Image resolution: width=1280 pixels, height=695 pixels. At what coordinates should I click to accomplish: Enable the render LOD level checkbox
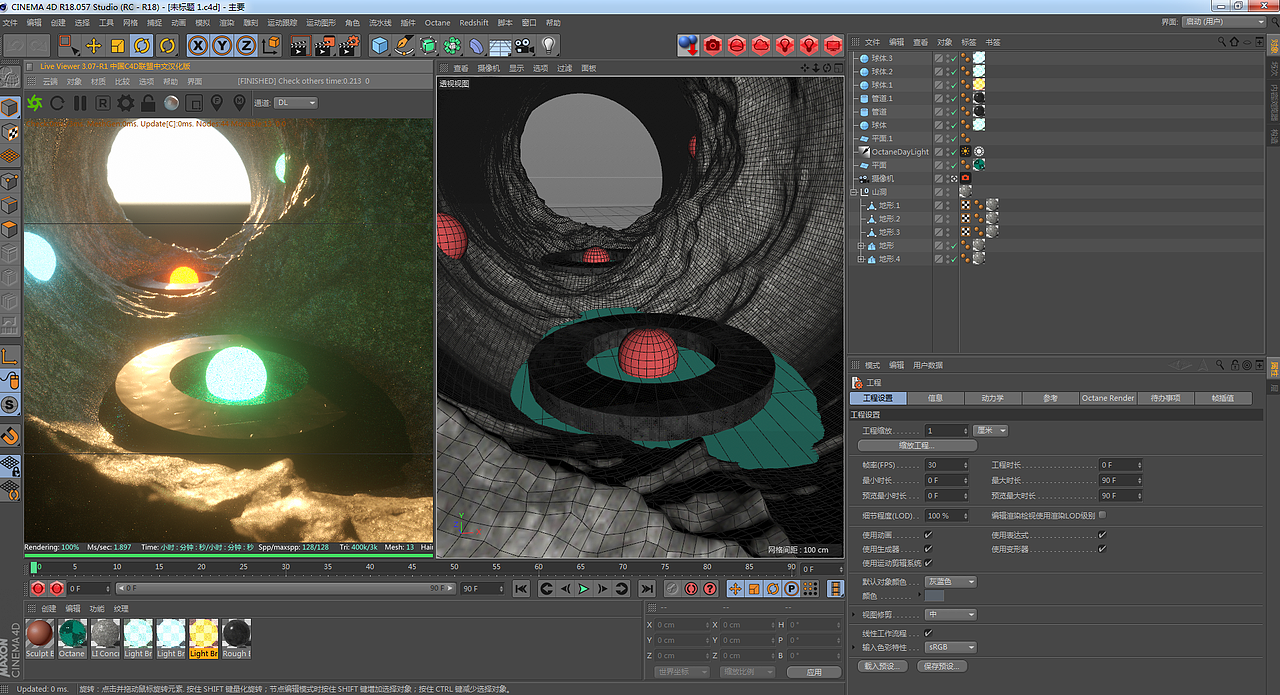tap(1102, 515)
